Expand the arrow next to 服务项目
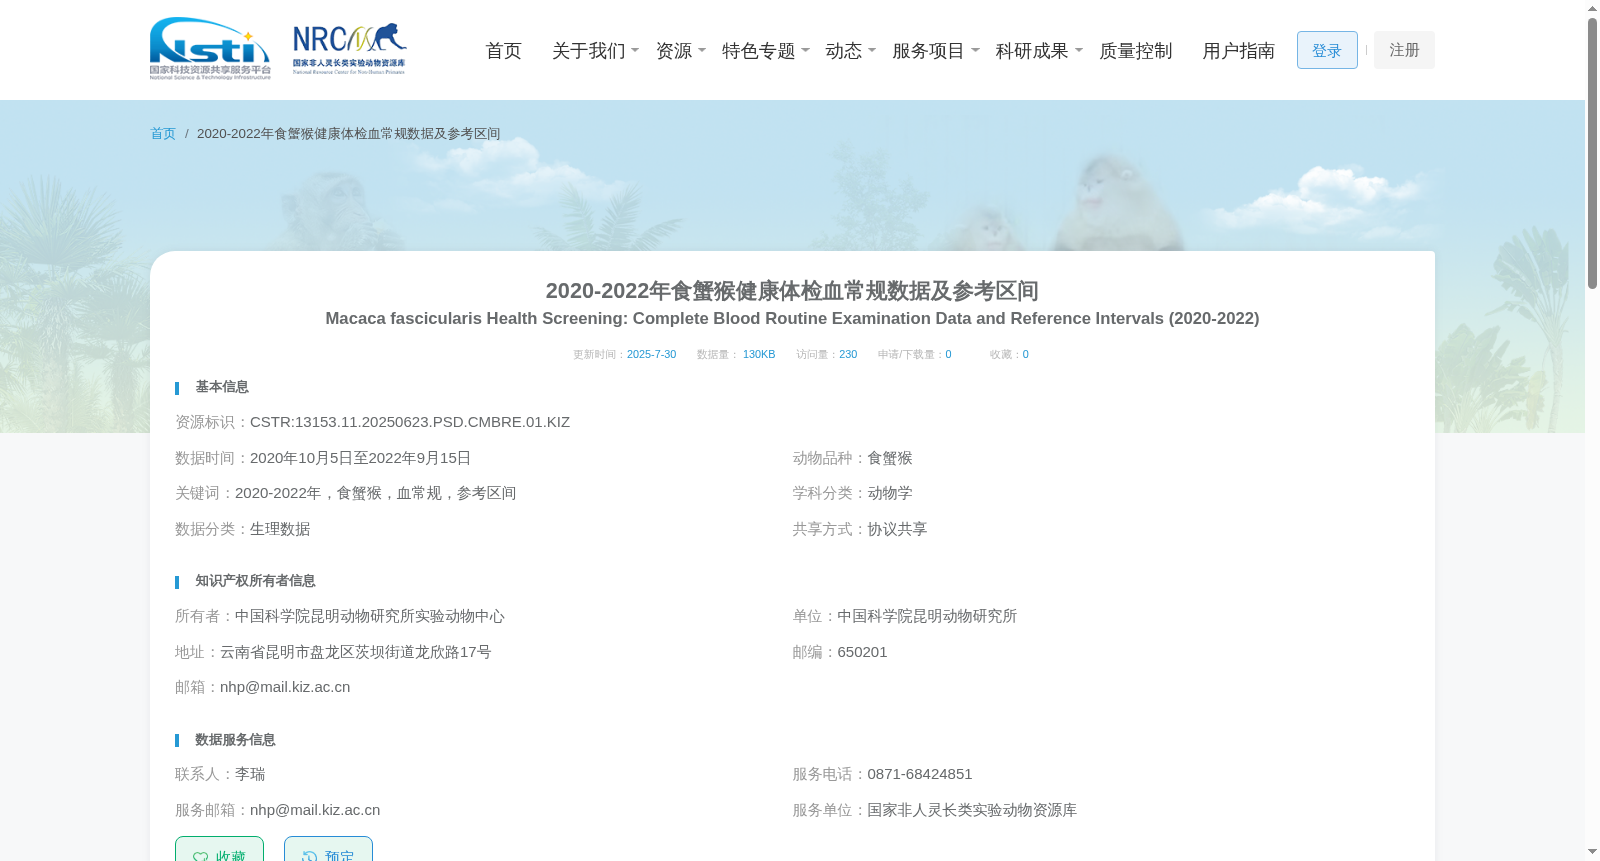This screenshot has height=861, width=1600. (975, 50)
